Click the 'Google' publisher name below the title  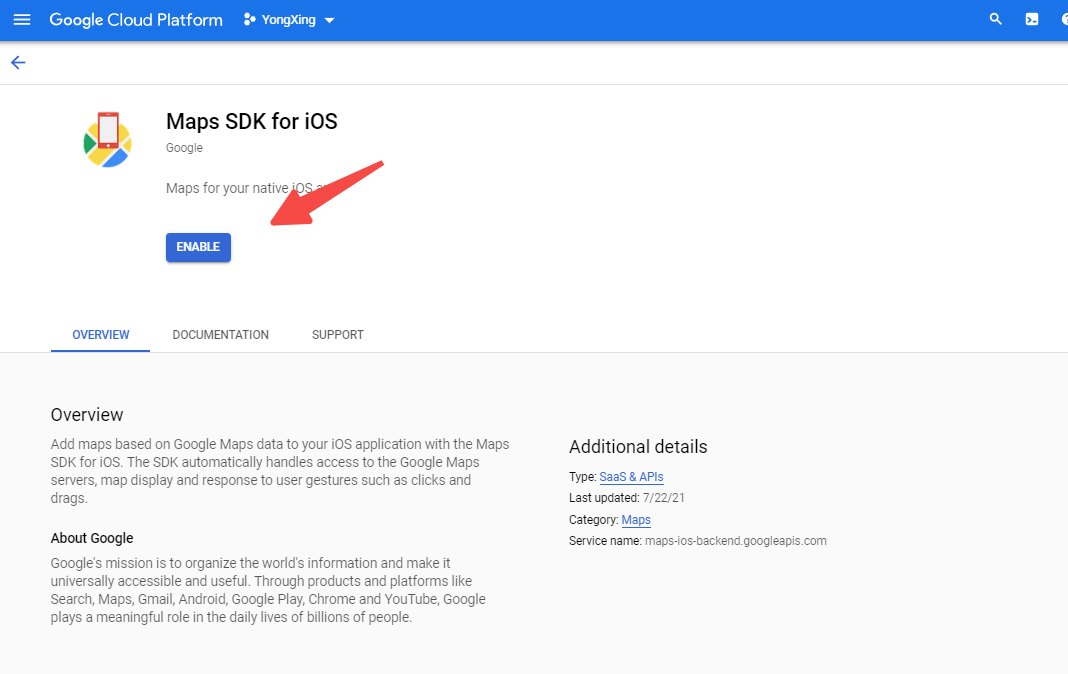coord(185,148)
